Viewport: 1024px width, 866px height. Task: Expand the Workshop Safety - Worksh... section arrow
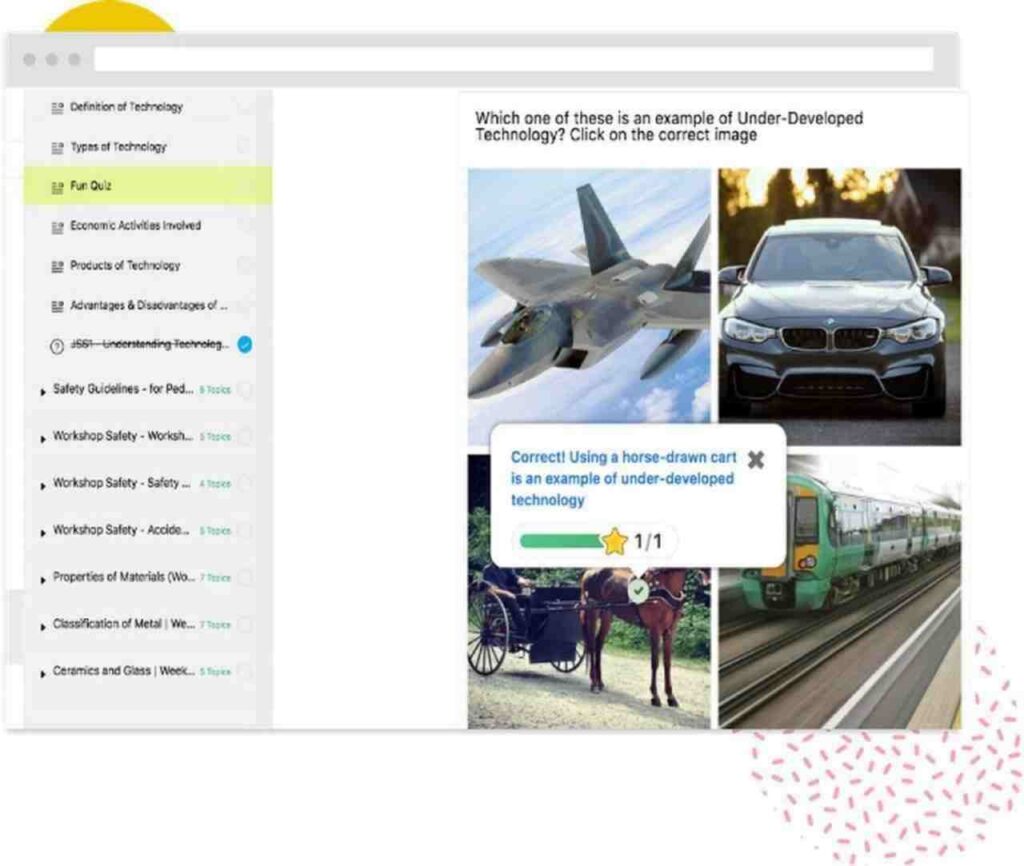[43, 439]
